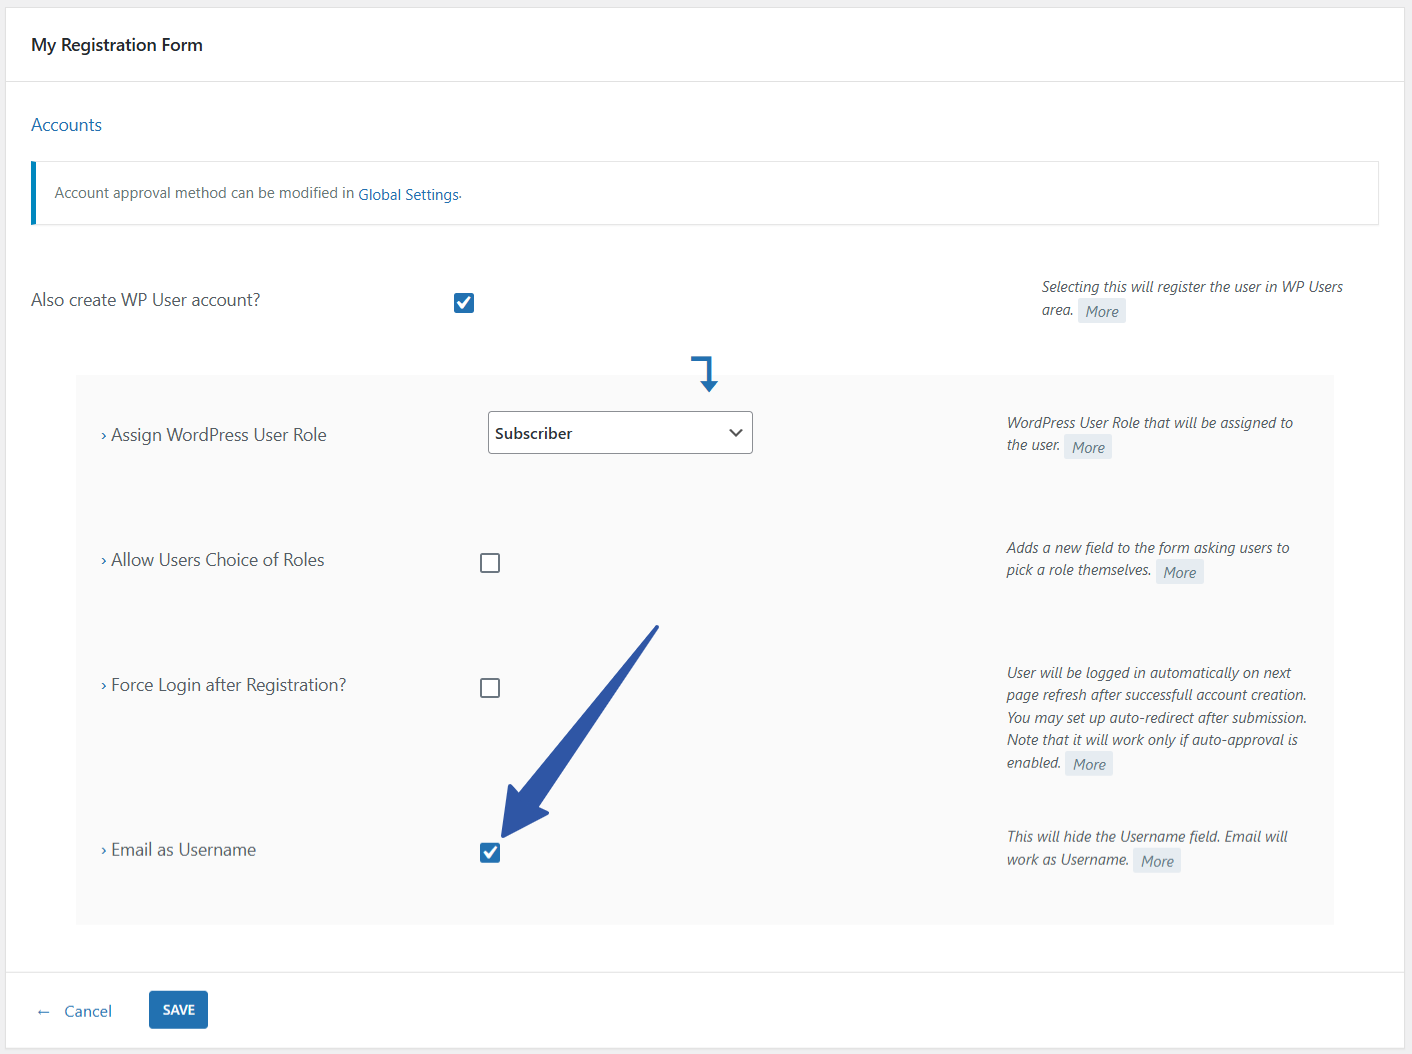Click the Email as Username label text
The width and height of the screenshot is (1412, 1054).
pyautogui.click(x=183, y=850)
